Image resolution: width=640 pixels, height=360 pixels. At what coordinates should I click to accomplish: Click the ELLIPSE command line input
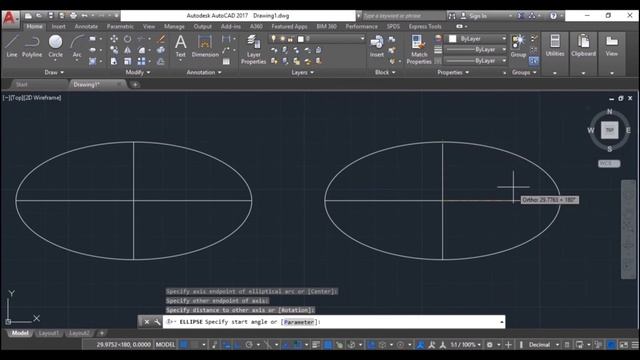pos(333,322)
